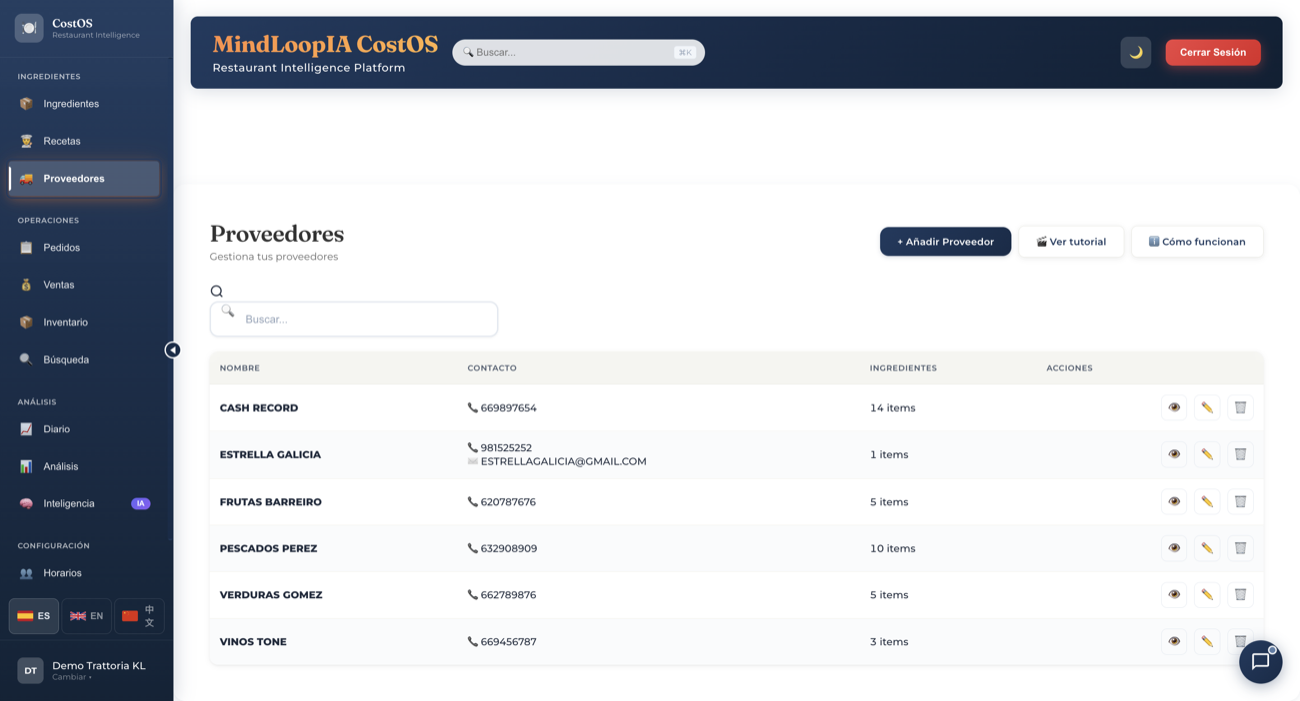Open Recetas in the sidebar
The height and width of the screenshot is (701, 1300).
(x=84, y=141)
